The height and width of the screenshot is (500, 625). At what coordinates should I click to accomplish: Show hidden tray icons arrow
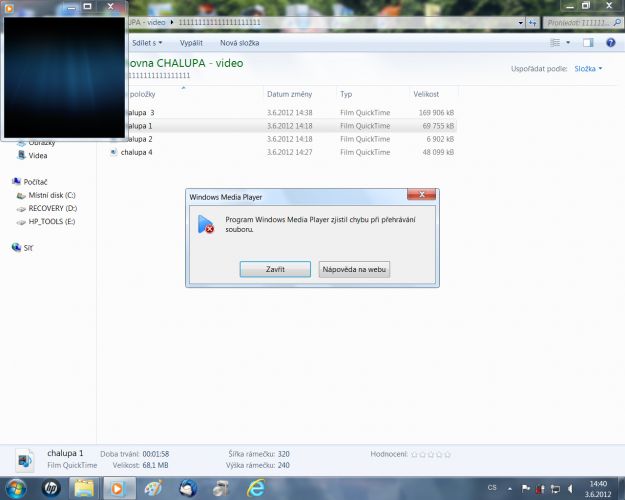[509, 488]
